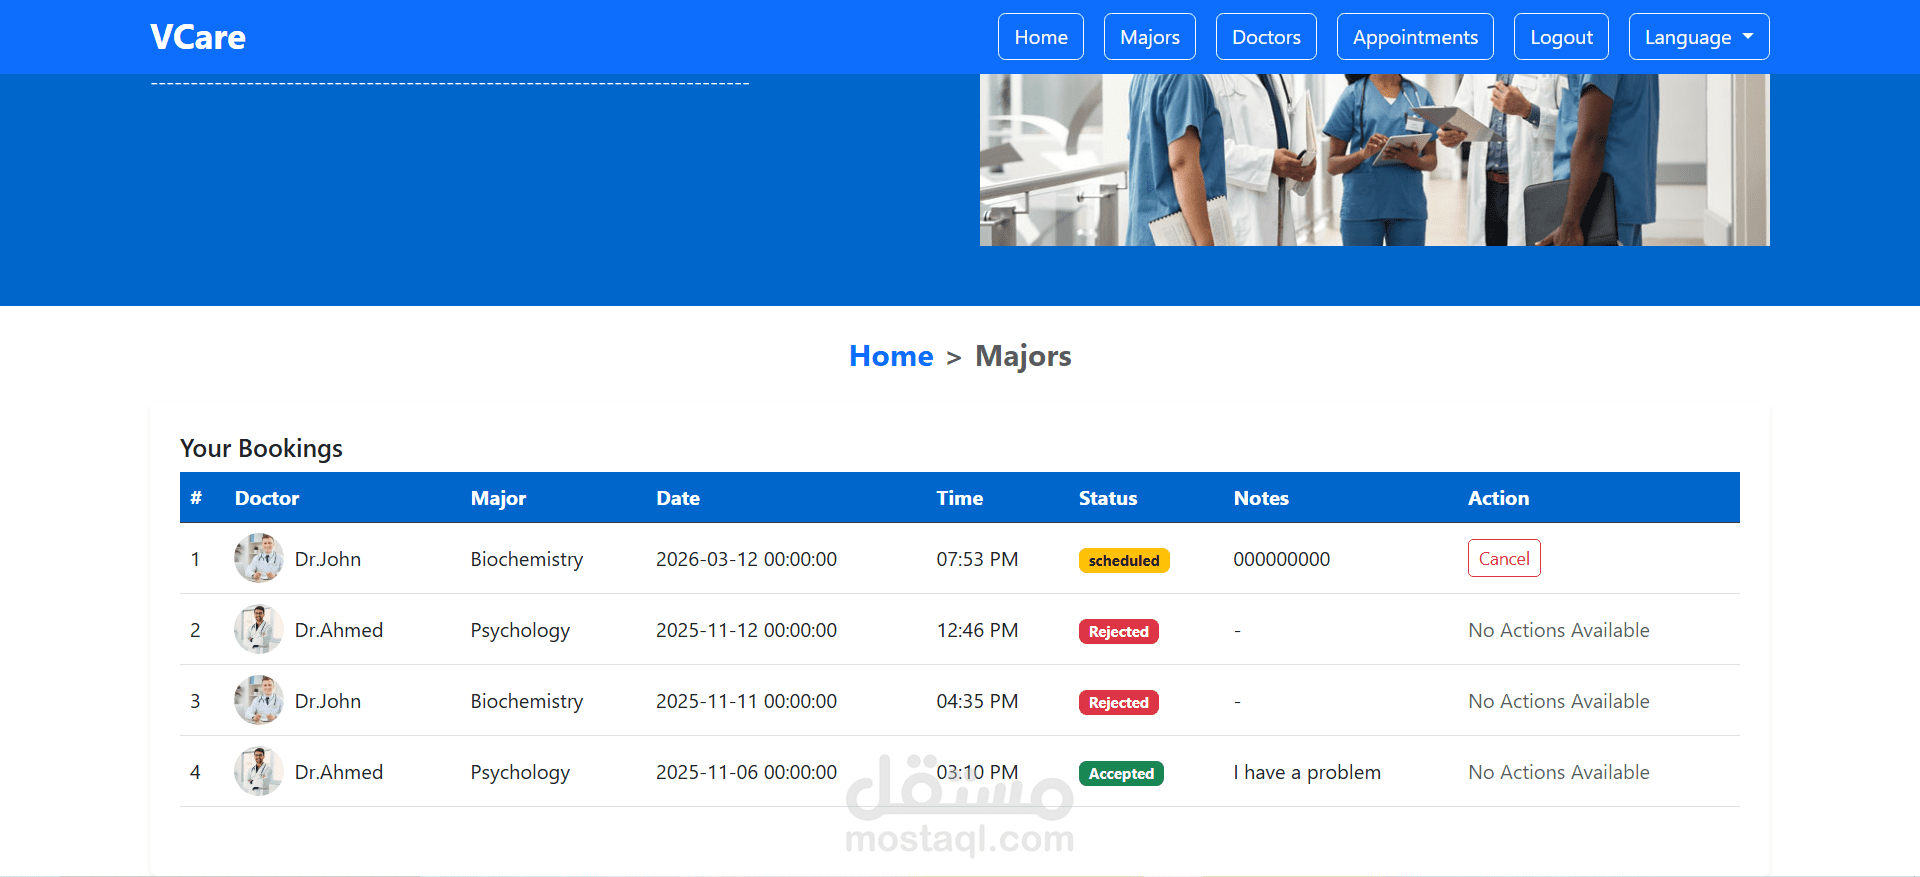Click Dr.Ahmed name in row 4
This screenshot has height=877, width=1920.
pyautogui.click(x=339, y=772)
